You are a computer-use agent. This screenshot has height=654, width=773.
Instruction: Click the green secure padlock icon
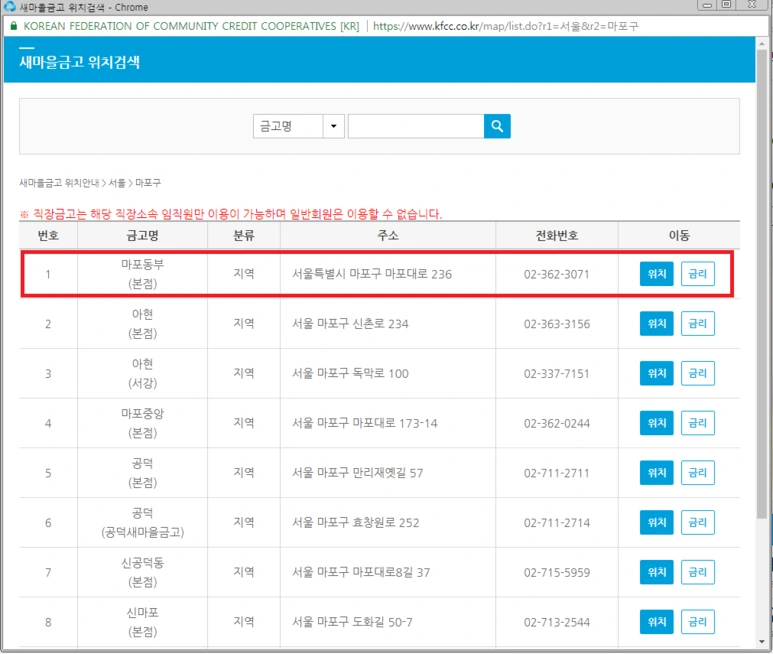click(x=13, y=26)
